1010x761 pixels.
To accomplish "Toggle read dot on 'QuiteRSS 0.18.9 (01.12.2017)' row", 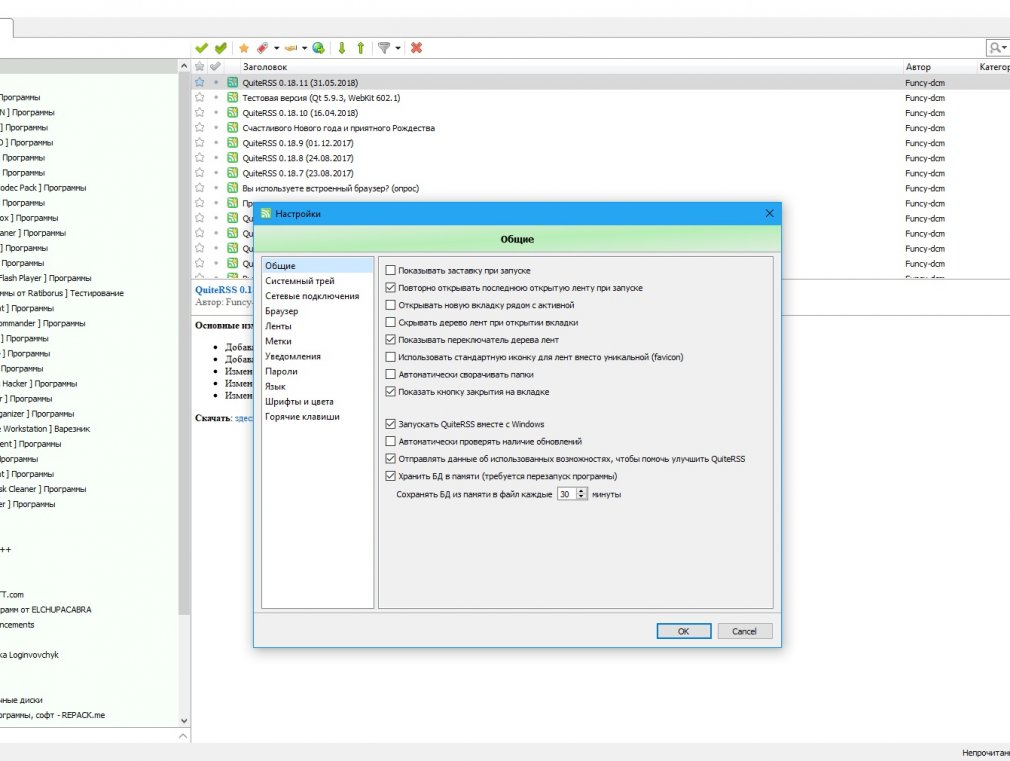I will click(x=216, y=143).
